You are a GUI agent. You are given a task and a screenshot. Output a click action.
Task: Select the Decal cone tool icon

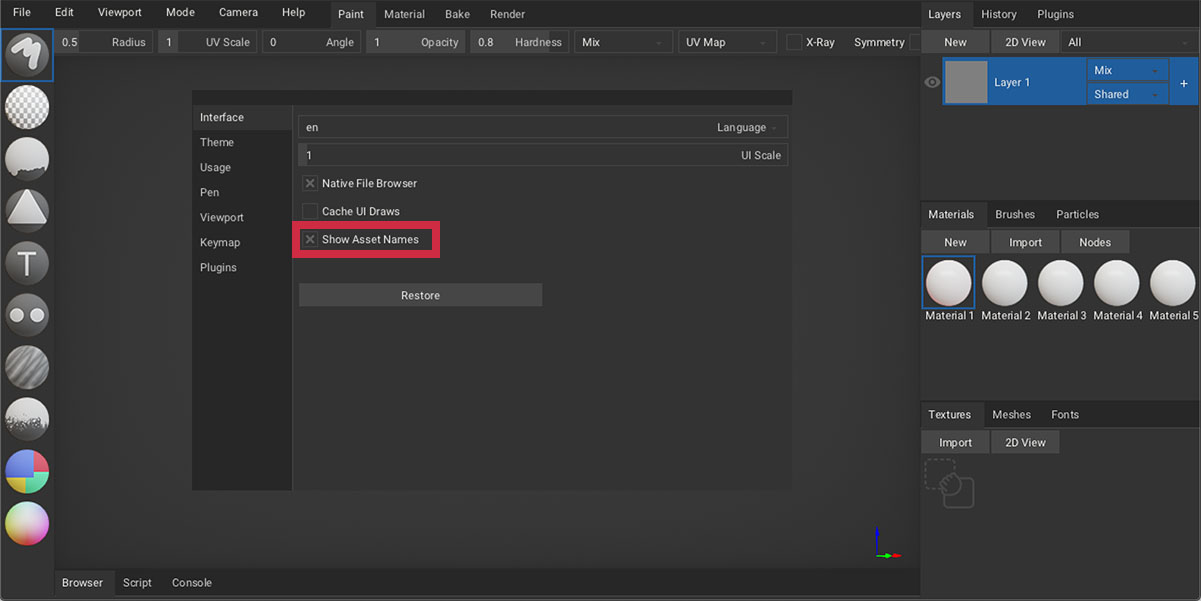pyautogui.click(x=27, y=210)
